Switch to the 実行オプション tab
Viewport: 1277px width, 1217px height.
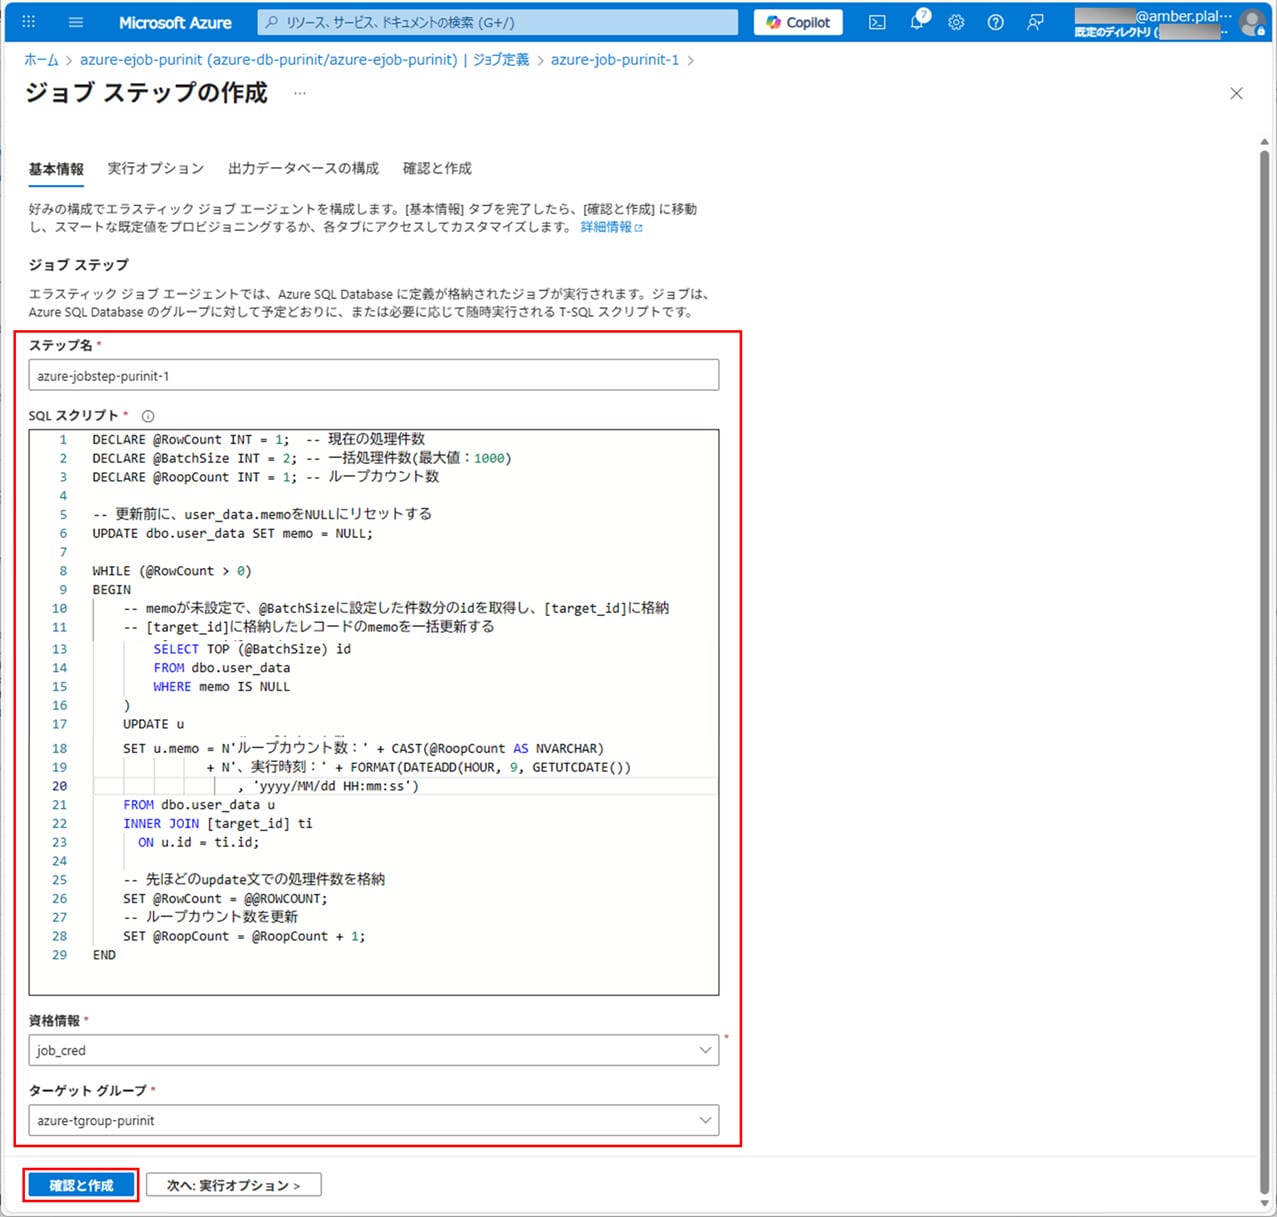[x=155, y=168]
